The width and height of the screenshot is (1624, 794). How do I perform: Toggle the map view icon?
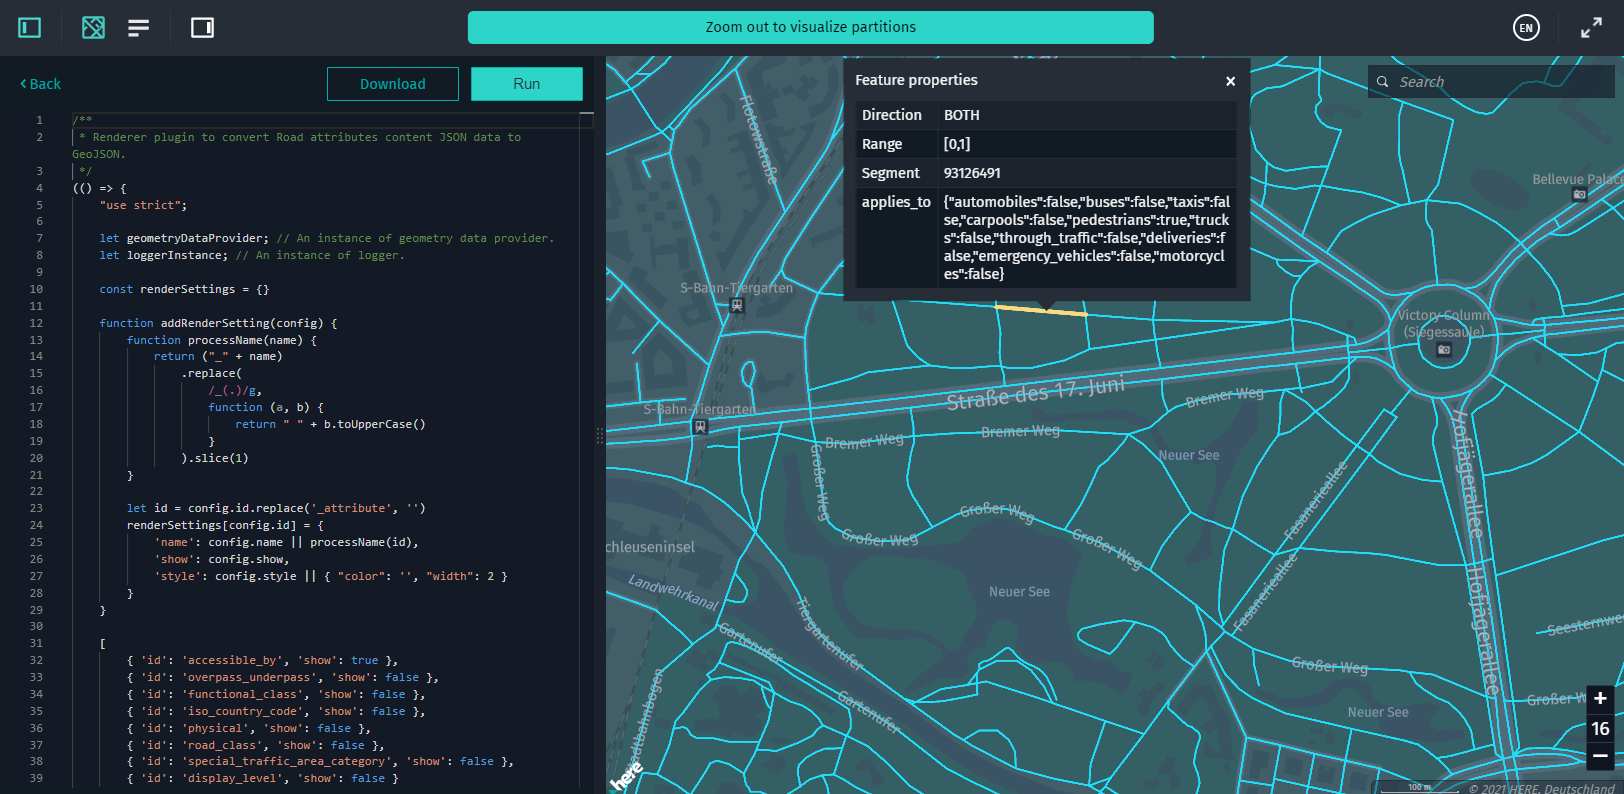(x=93, y=28)
